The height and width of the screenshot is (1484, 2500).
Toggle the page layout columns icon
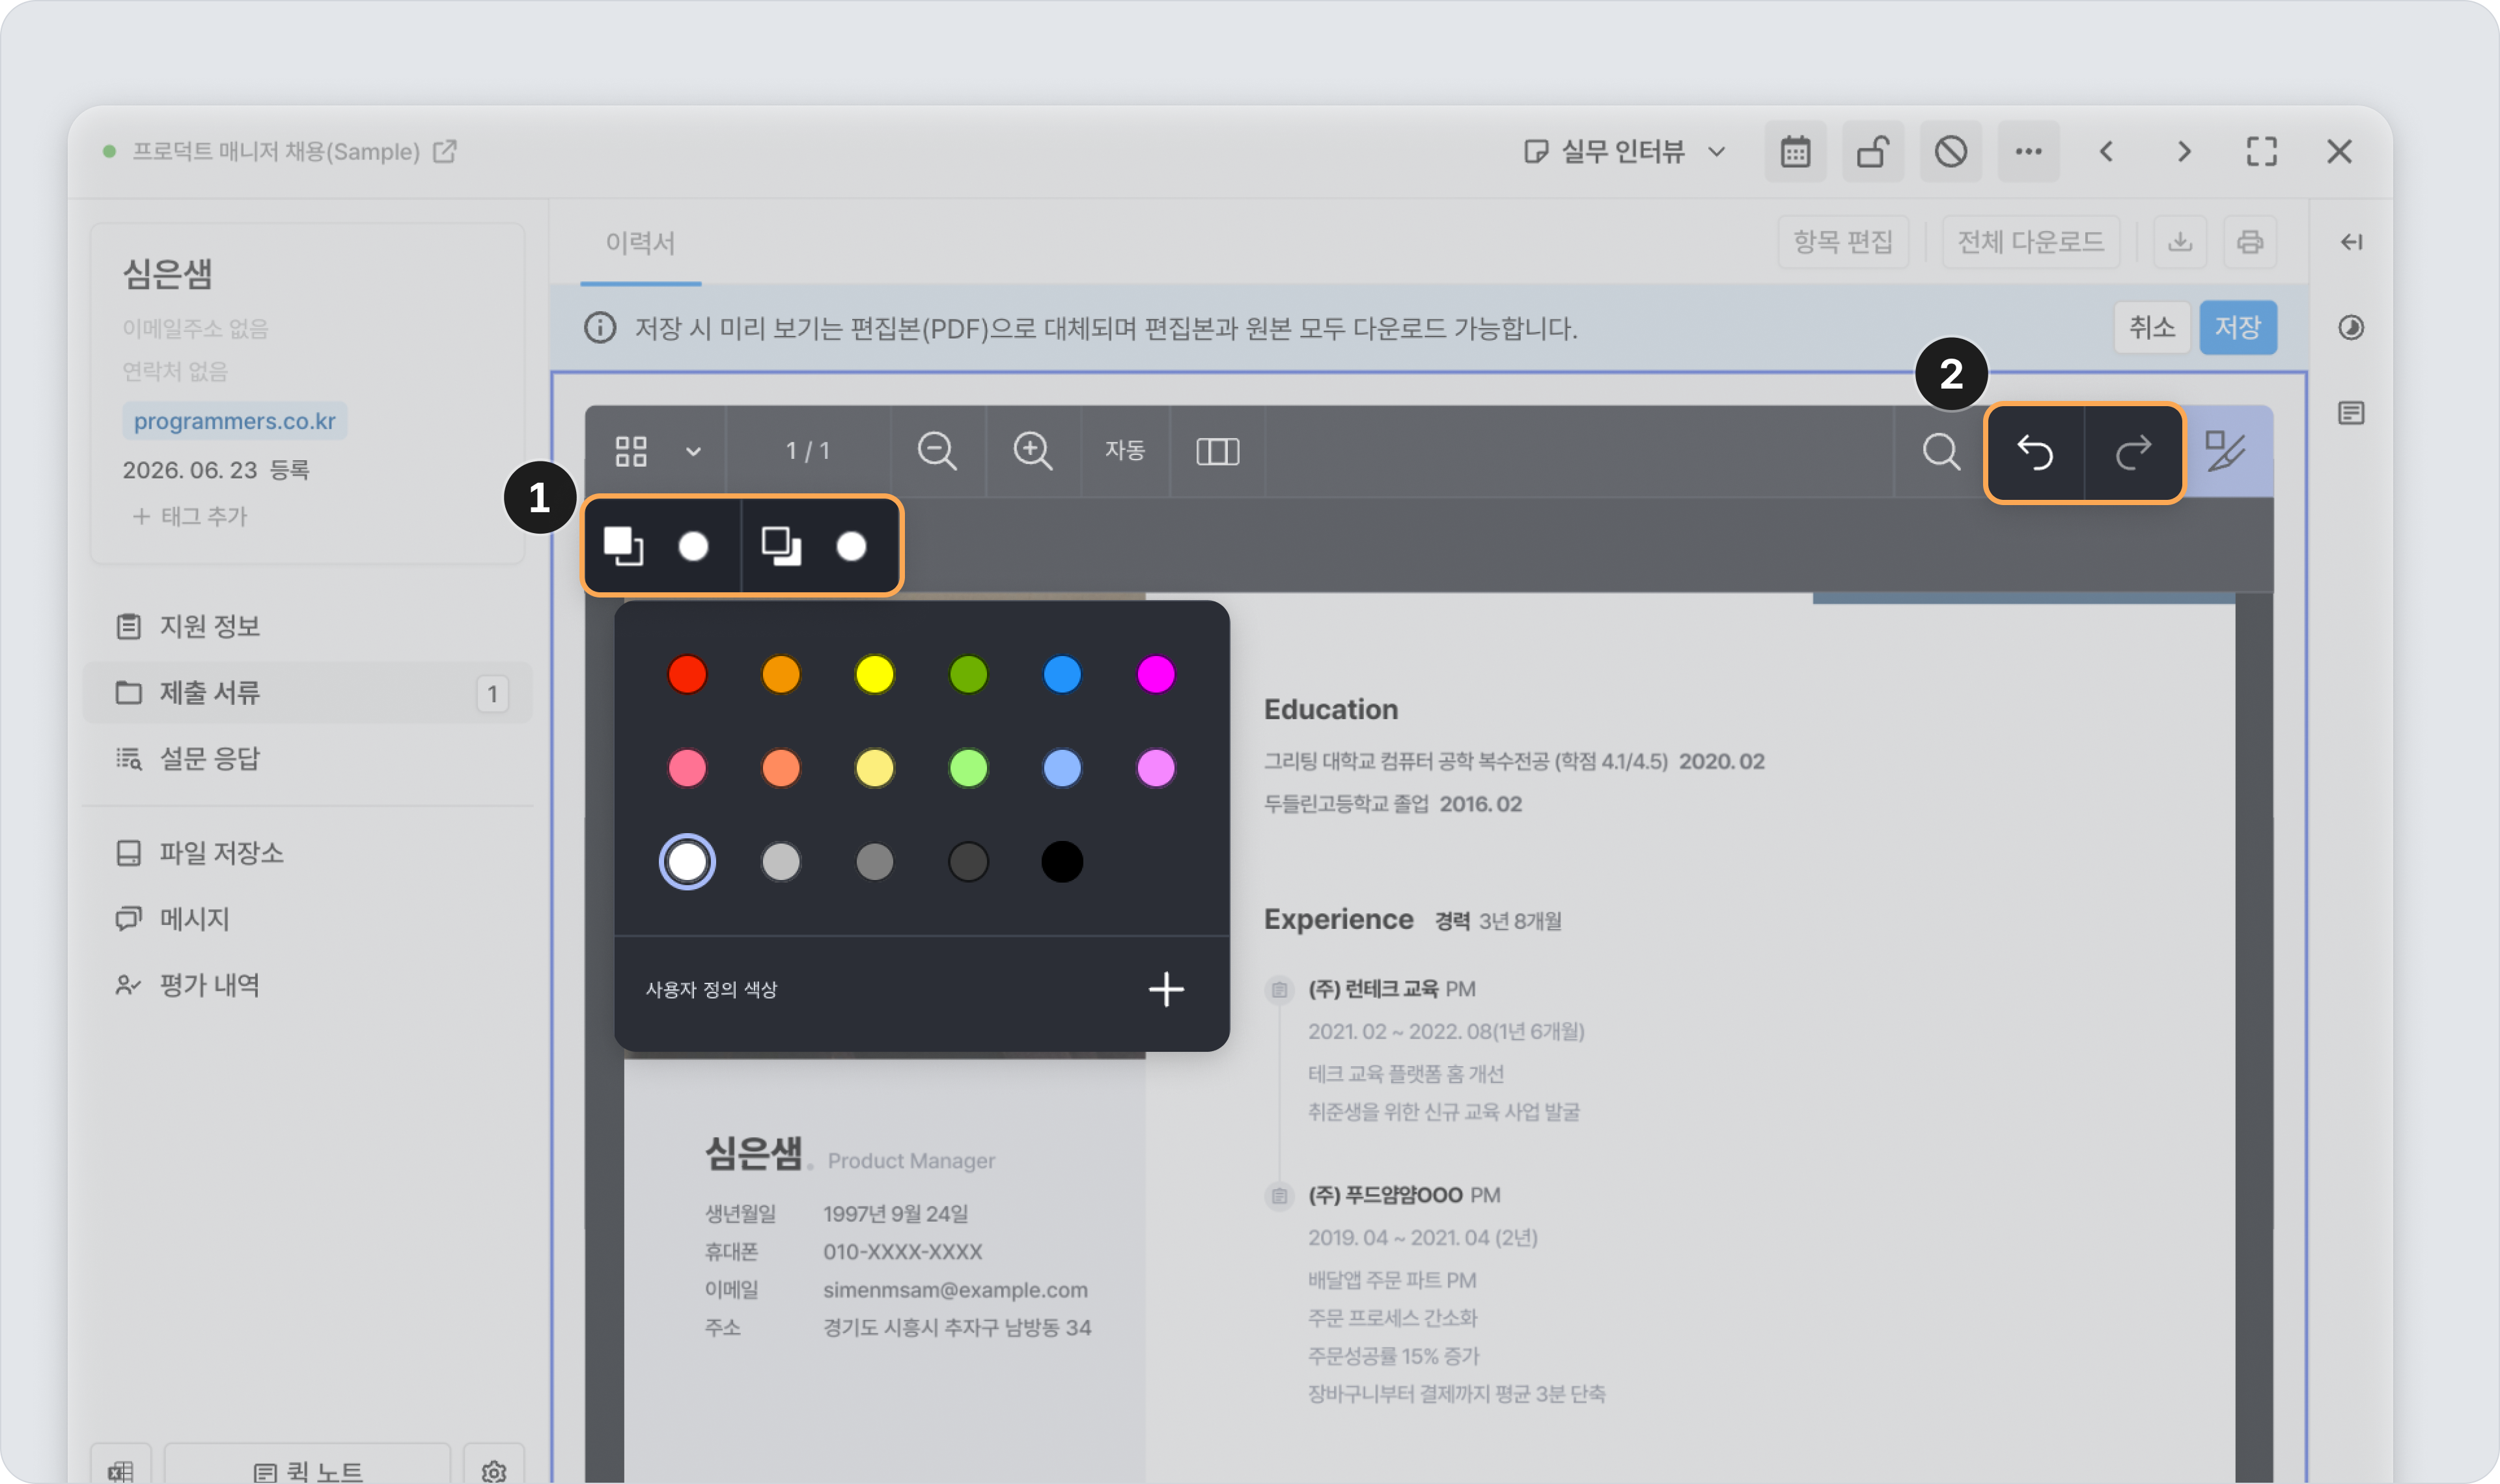click(x=1217, y=451)
